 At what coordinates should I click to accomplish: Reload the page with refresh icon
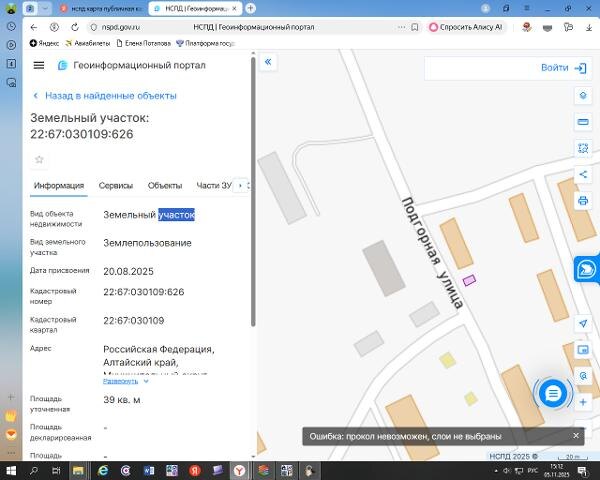click(x=75, y=27)
